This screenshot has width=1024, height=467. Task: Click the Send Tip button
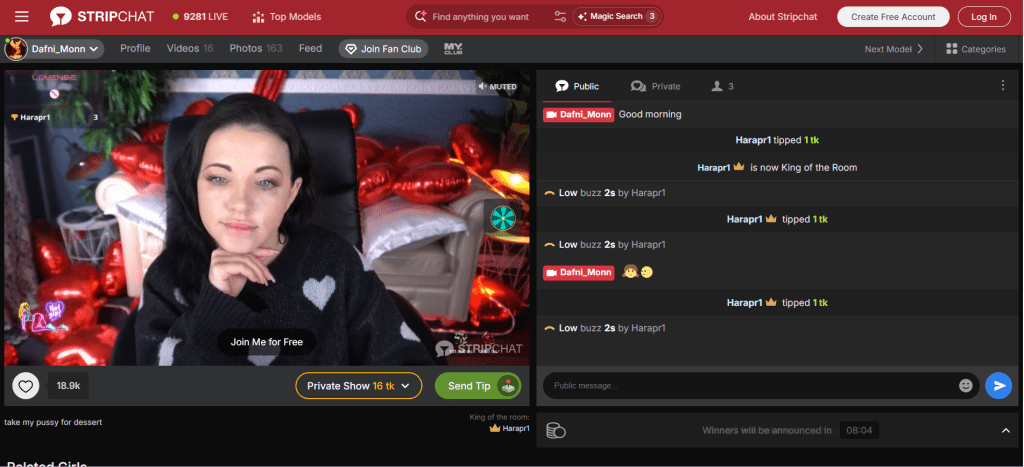tap(478, 386)
